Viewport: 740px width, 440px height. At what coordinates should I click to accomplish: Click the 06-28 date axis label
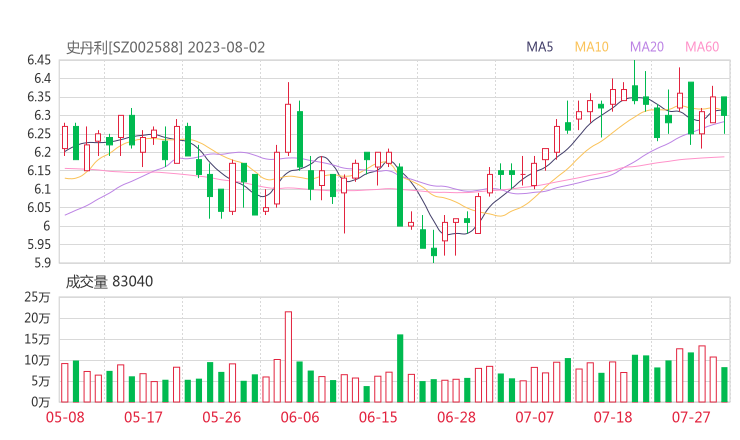pos(456,417)
